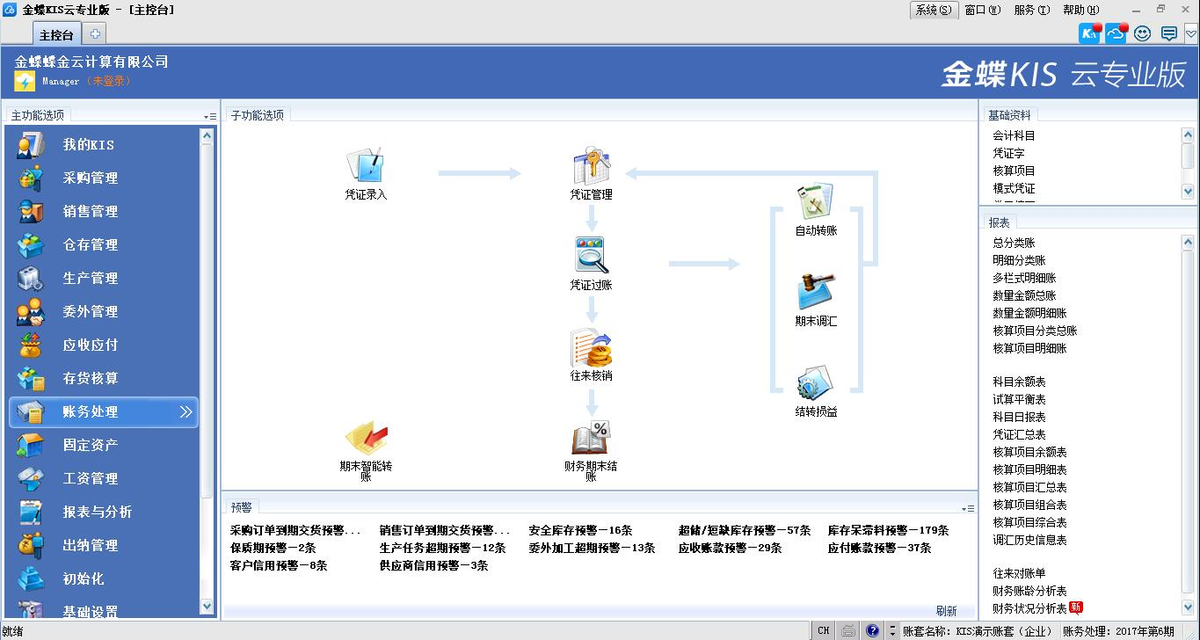Open the 财务期末结账 period closing icon
1200x640 pixels.
point(591,438)
